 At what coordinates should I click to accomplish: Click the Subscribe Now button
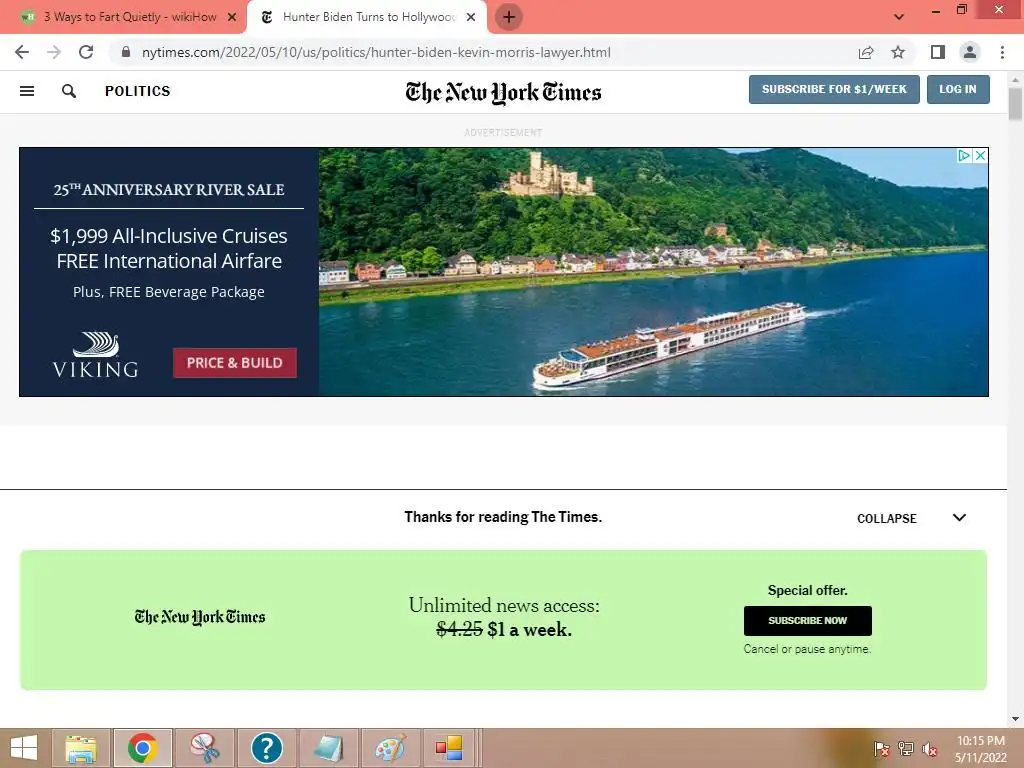[x=808, y=620]
